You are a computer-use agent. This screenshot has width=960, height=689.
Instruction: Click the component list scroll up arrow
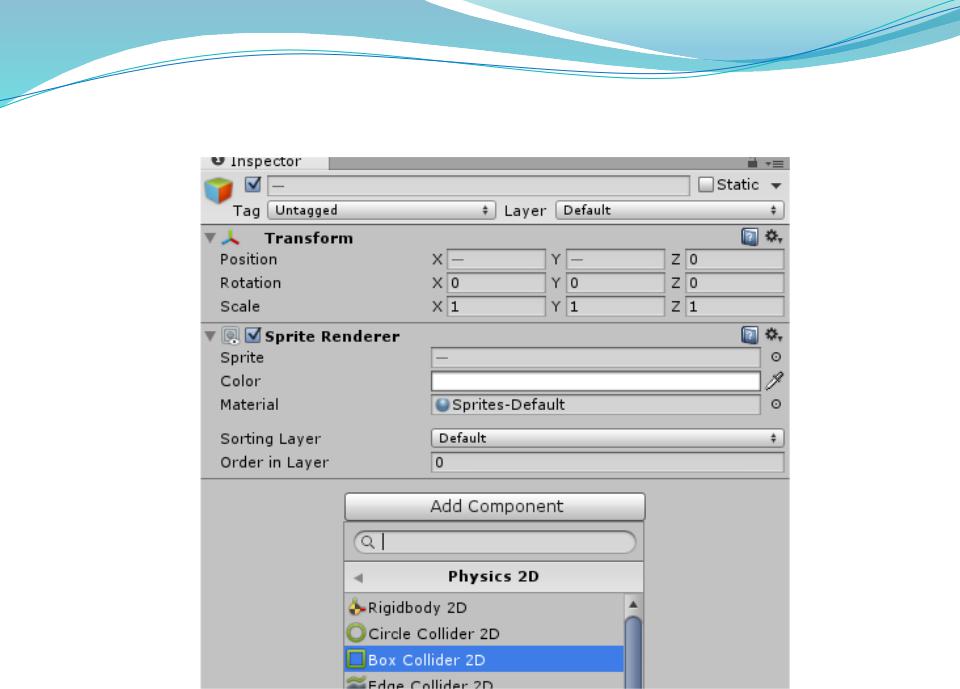[x=633, y=604]
